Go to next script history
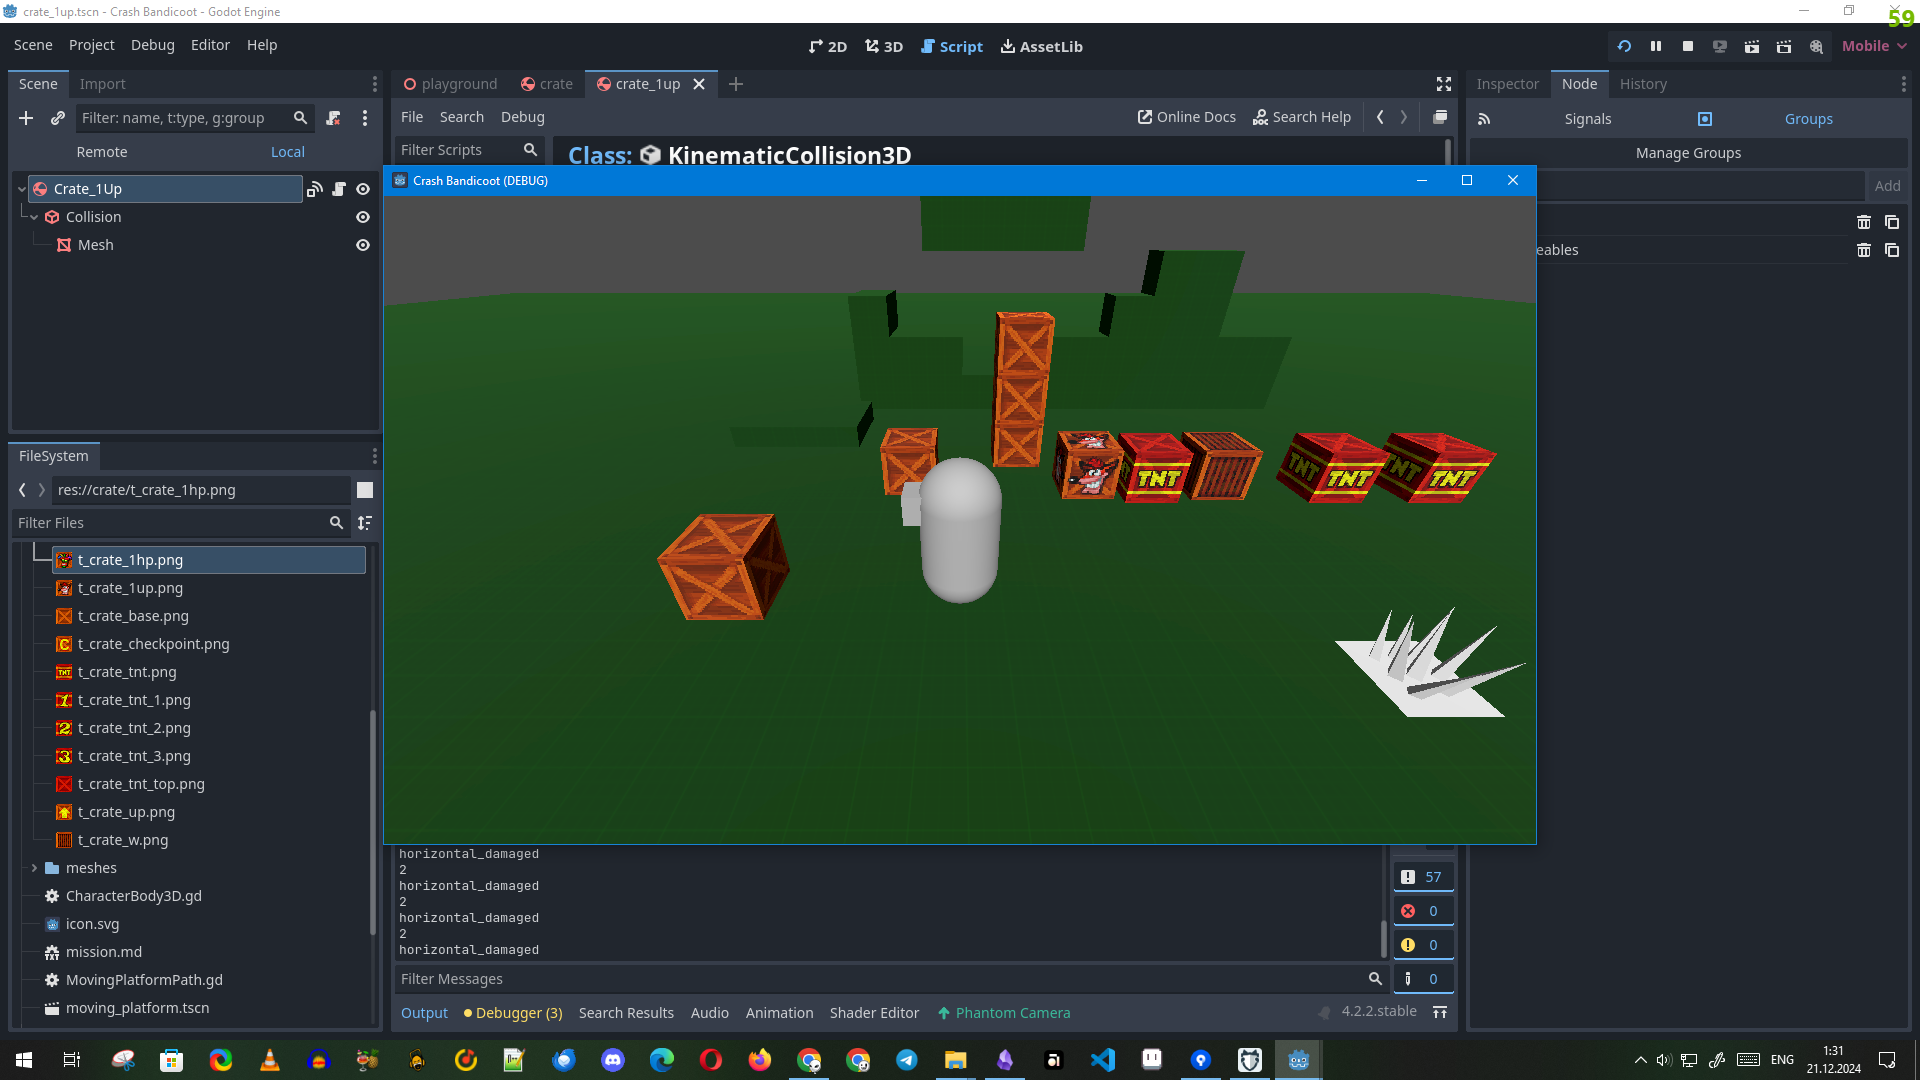Screen dimensions: 1920x1080 (x=1404, y=117)
